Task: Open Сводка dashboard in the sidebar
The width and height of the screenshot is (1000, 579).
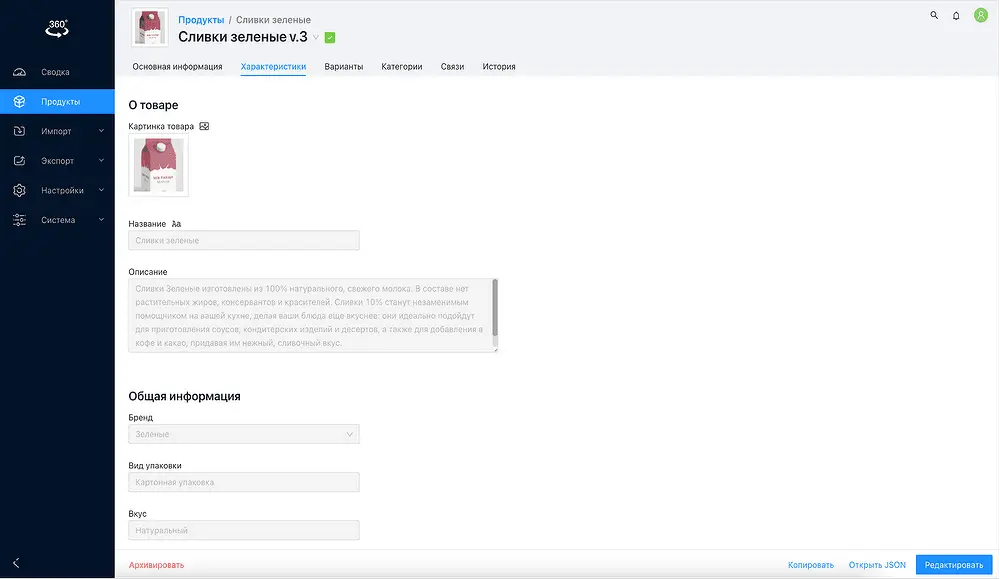Action: pyautogui.click(x=55, y=72)
